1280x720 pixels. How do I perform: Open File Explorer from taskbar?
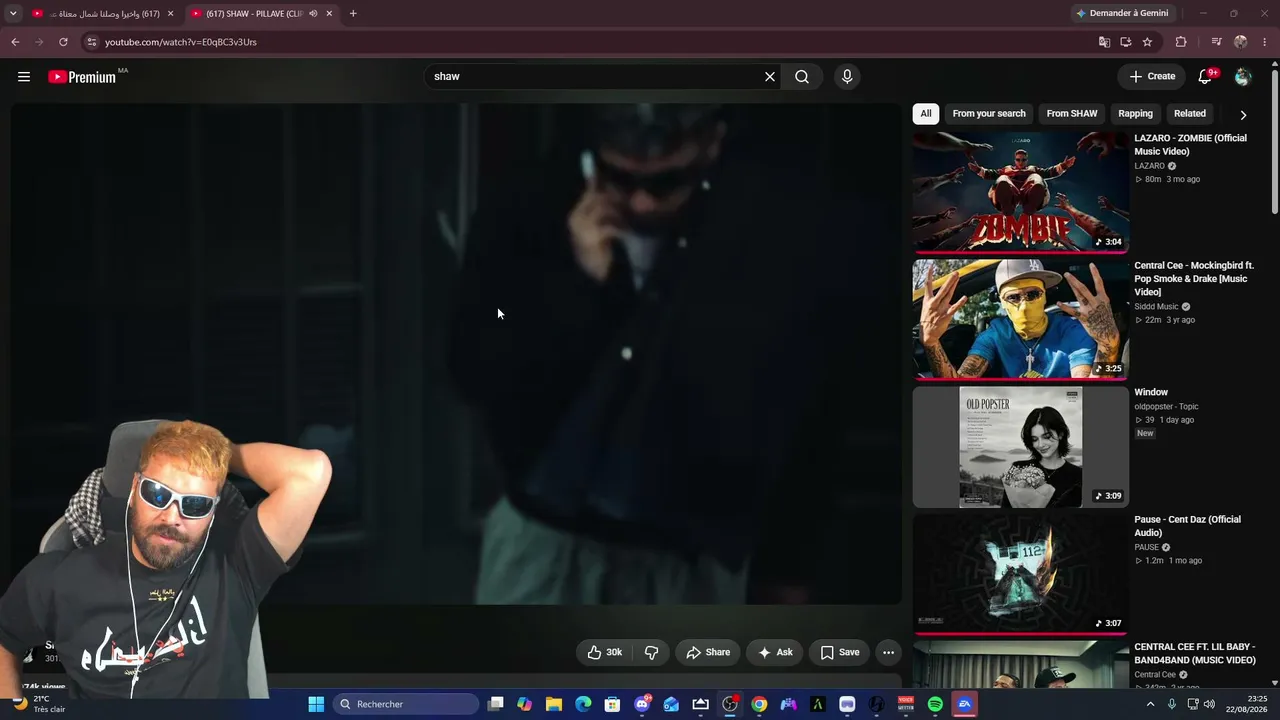coord(554,704)
